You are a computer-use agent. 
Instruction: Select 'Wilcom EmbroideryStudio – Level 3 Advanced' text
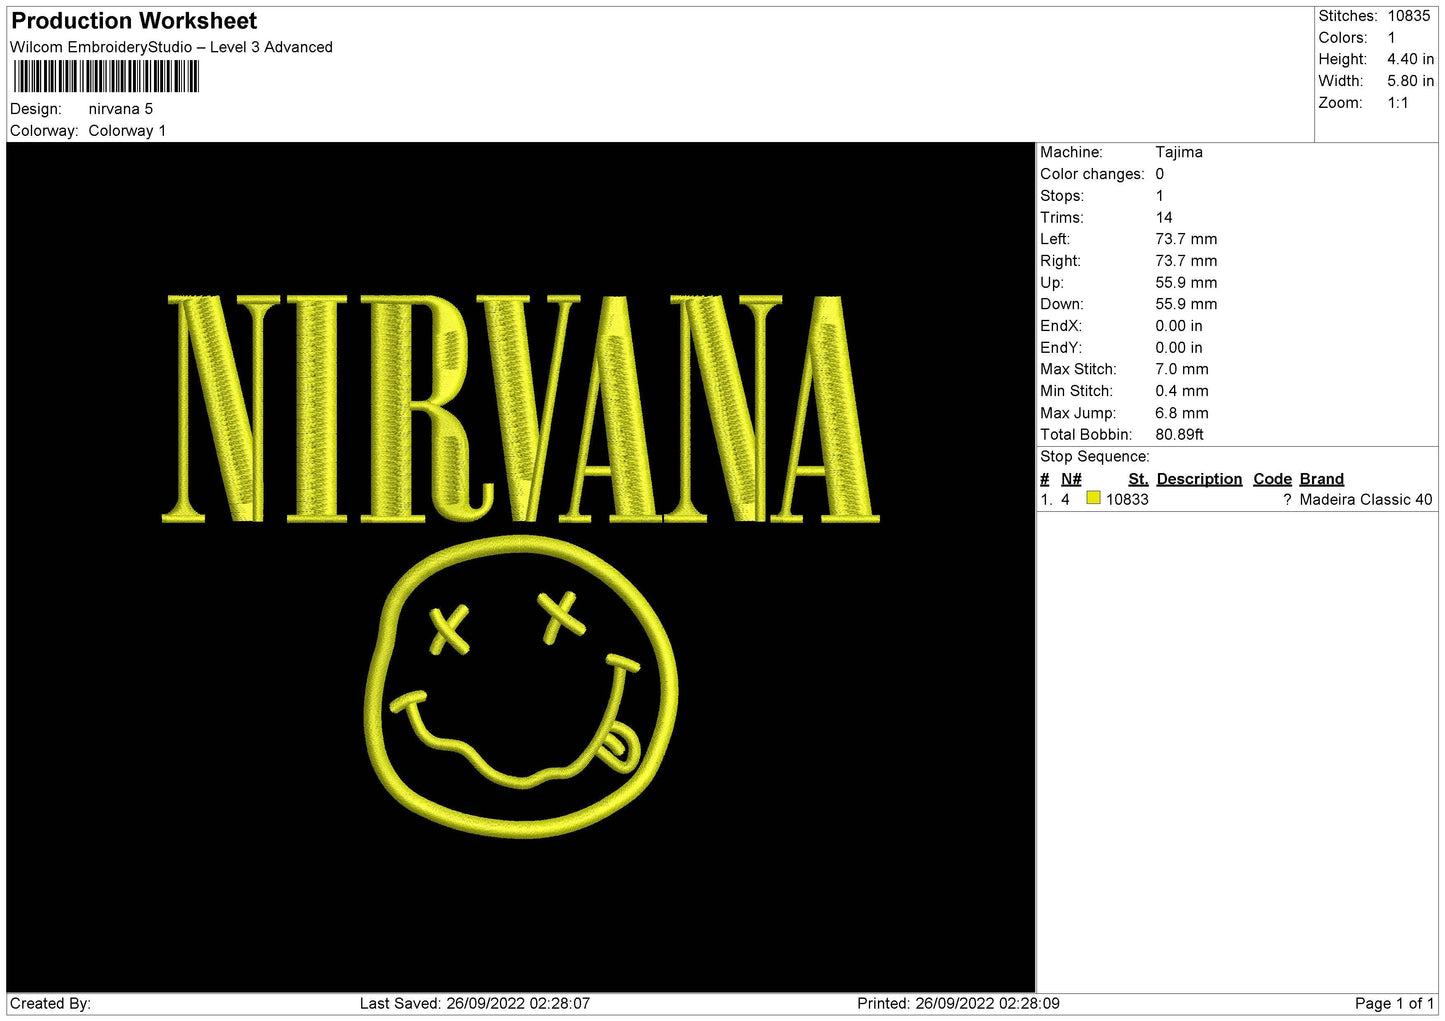click(x=171, y=47)
